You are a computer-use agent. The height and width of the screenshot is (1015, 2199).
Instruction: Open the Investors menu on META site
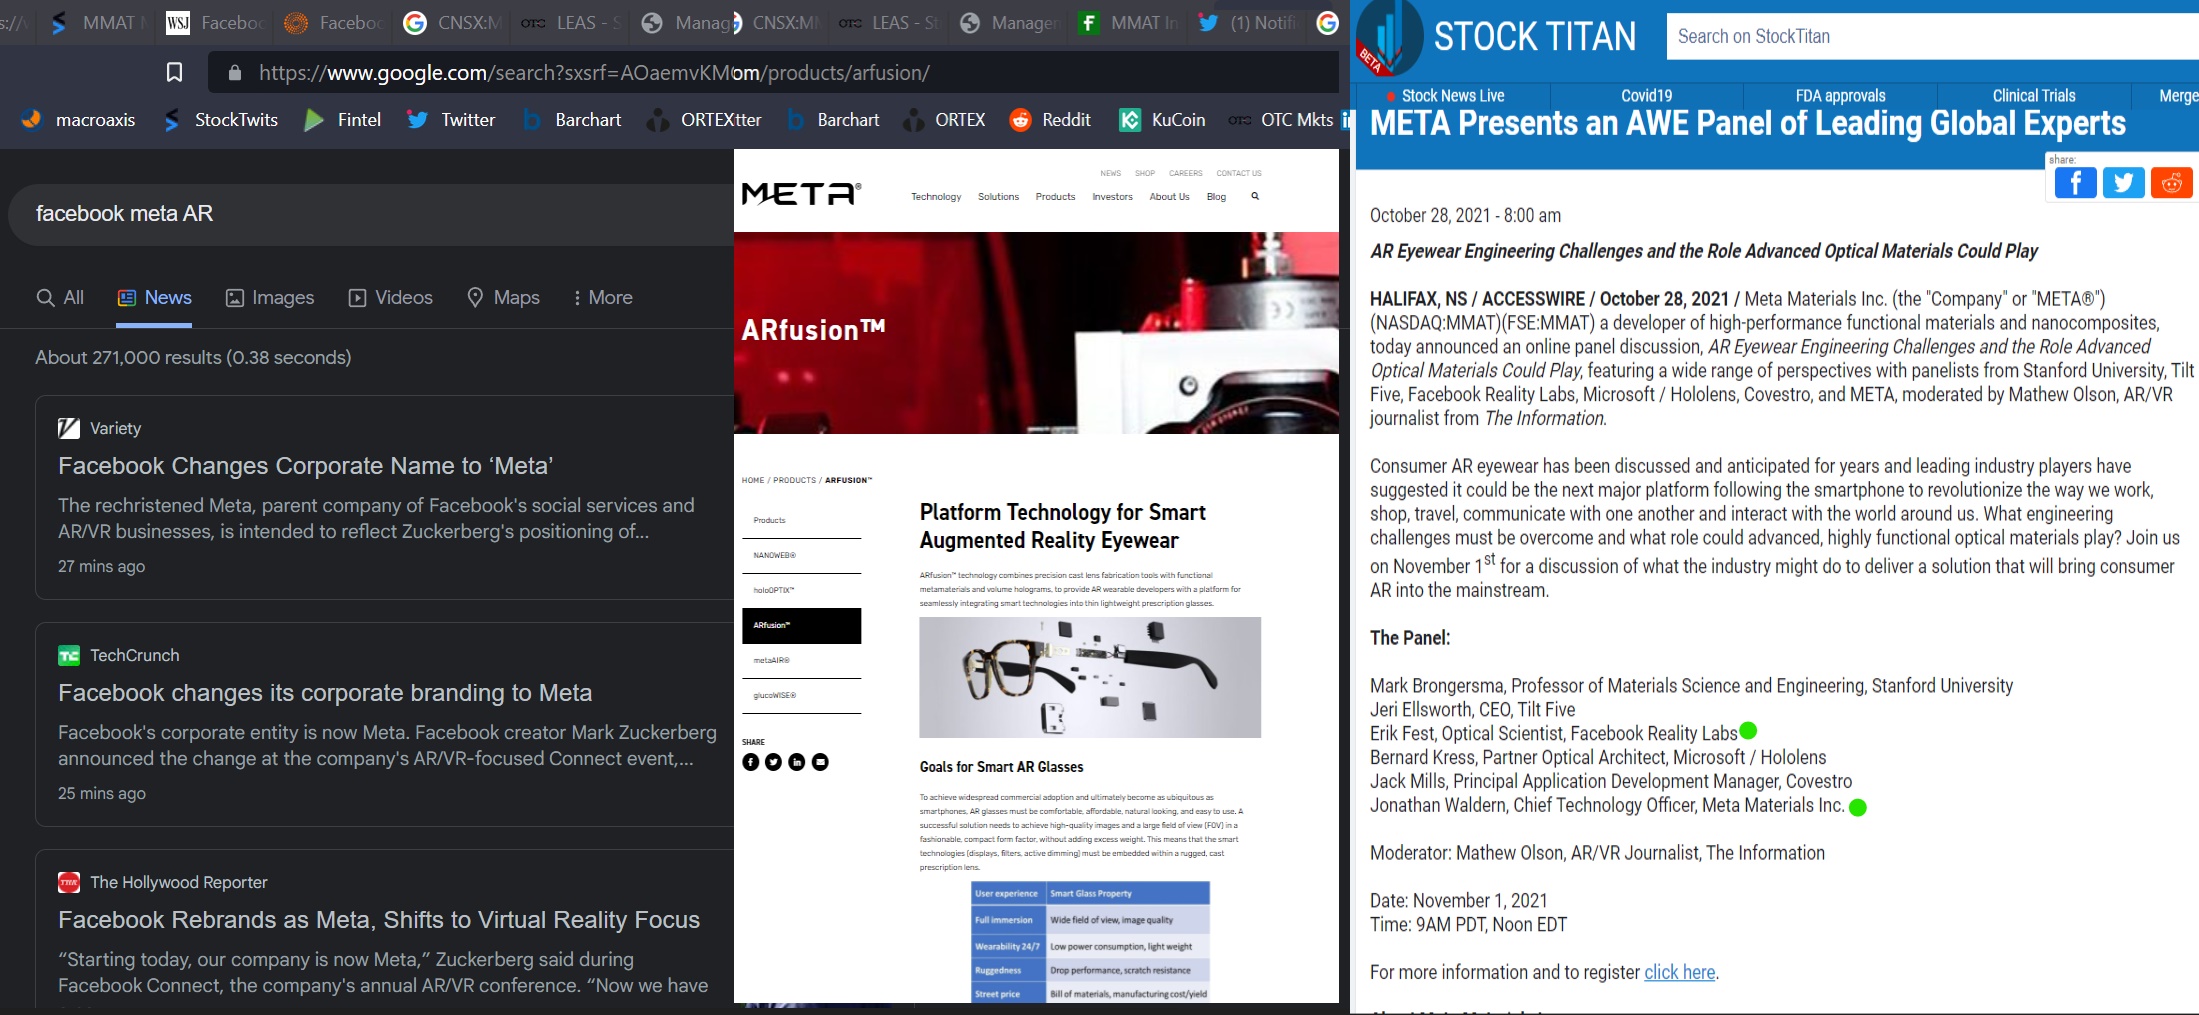click(1112, 197)
